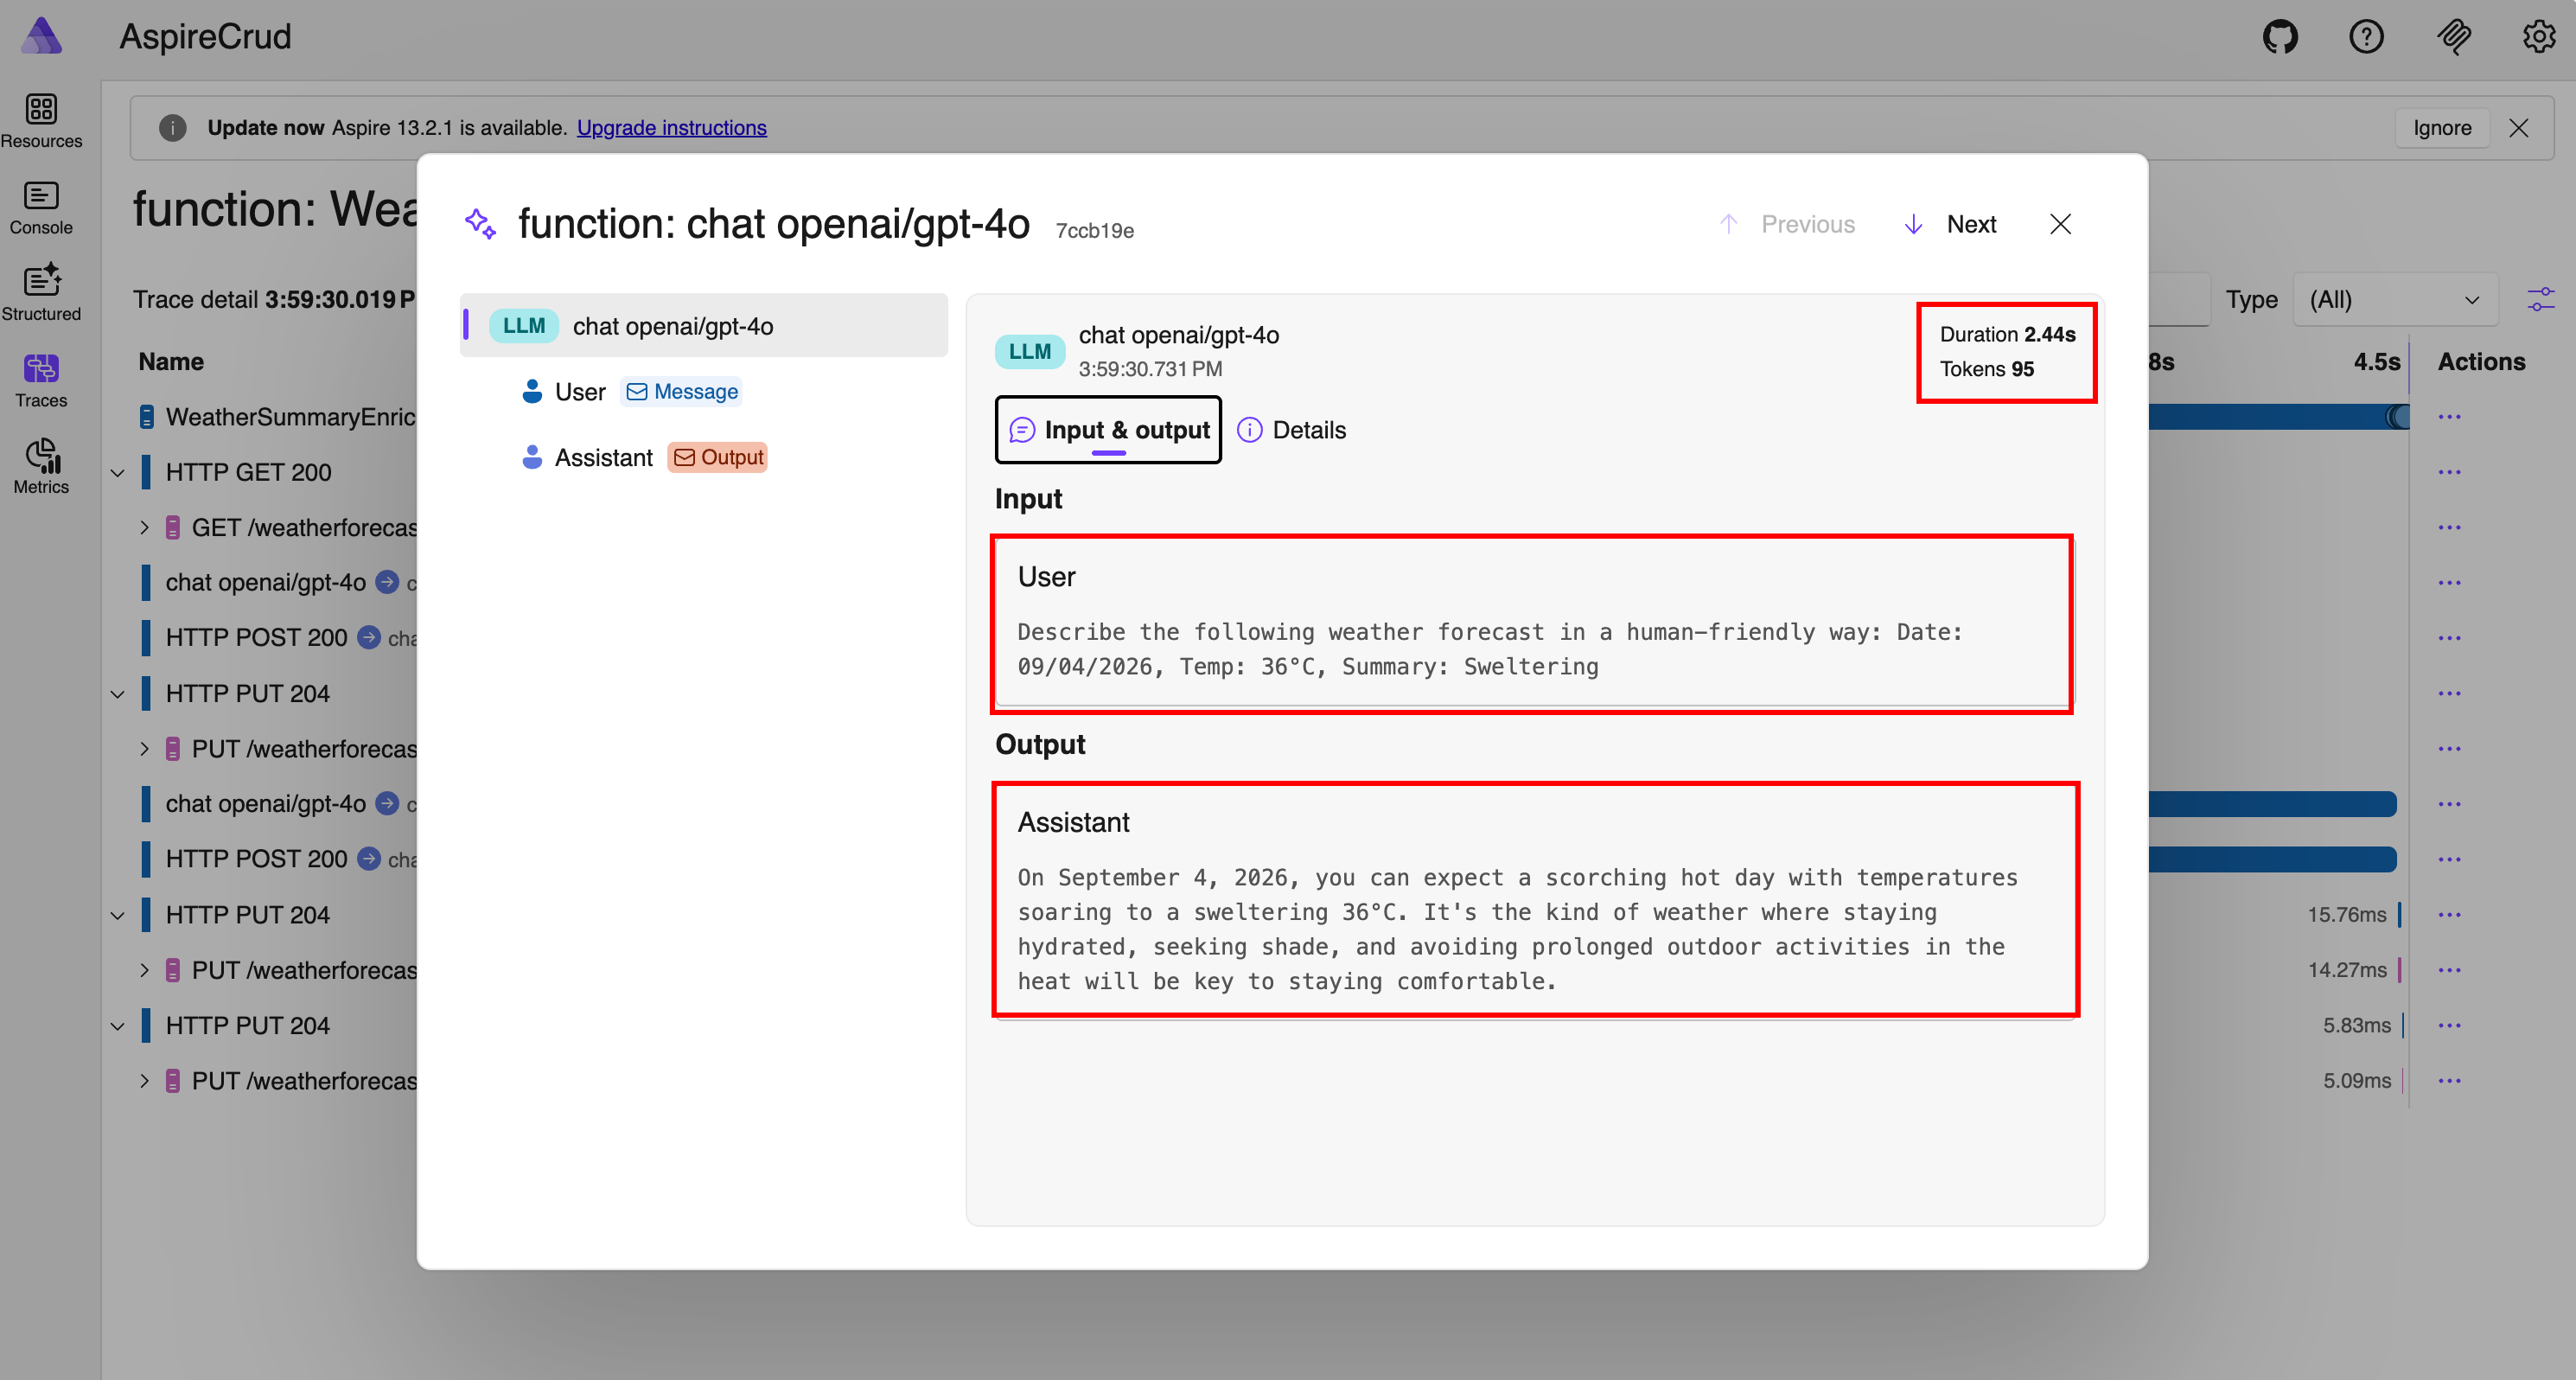
Task: Open the settings gear icon
Action: (2538, 37)
